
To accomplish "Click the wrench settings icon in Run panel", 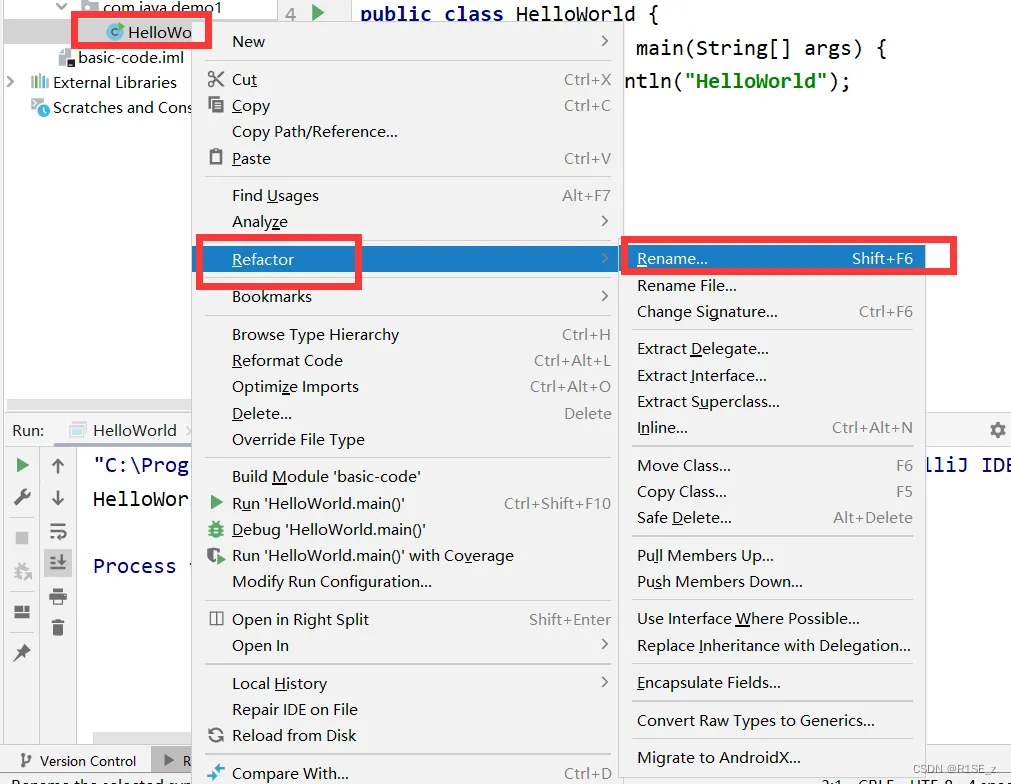I will point(22,497).
